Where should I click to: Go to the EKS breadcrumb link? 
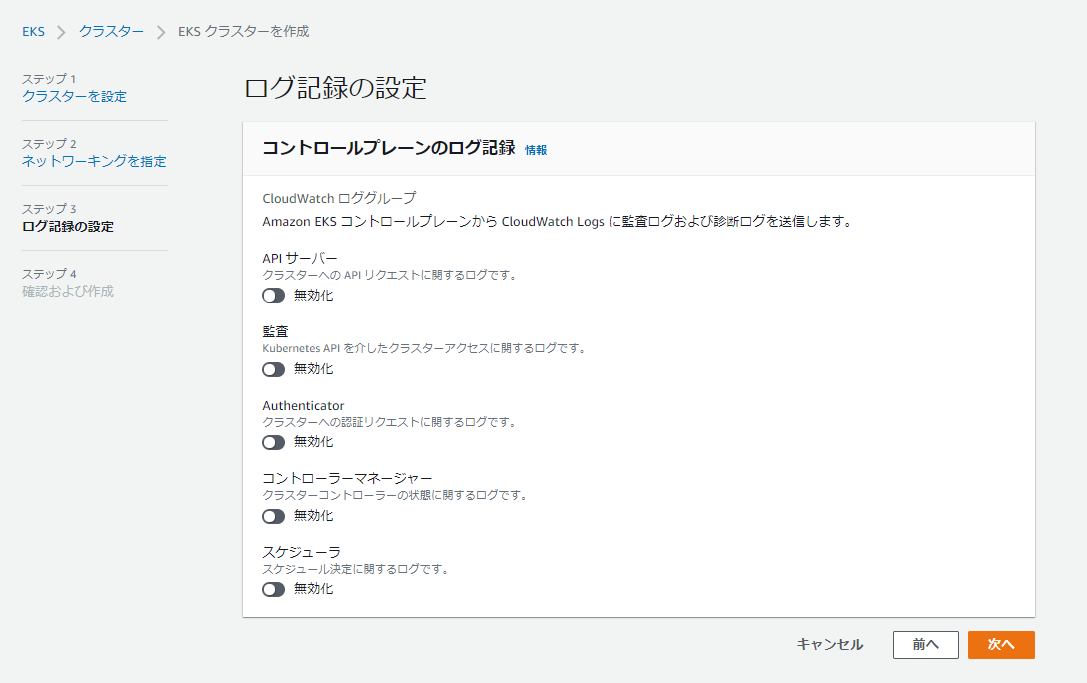(x=33, y=31)
